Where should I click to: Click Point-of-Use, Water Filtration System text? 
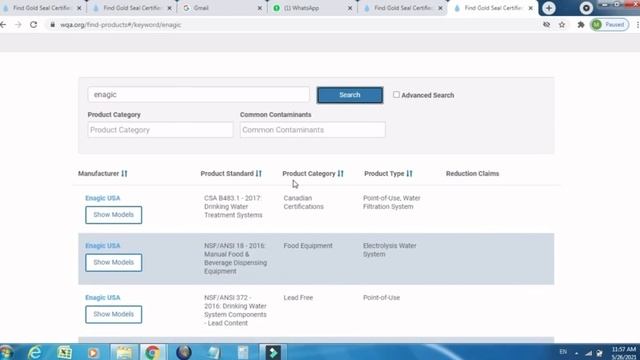pyautogui.click(x=391, y=202)
